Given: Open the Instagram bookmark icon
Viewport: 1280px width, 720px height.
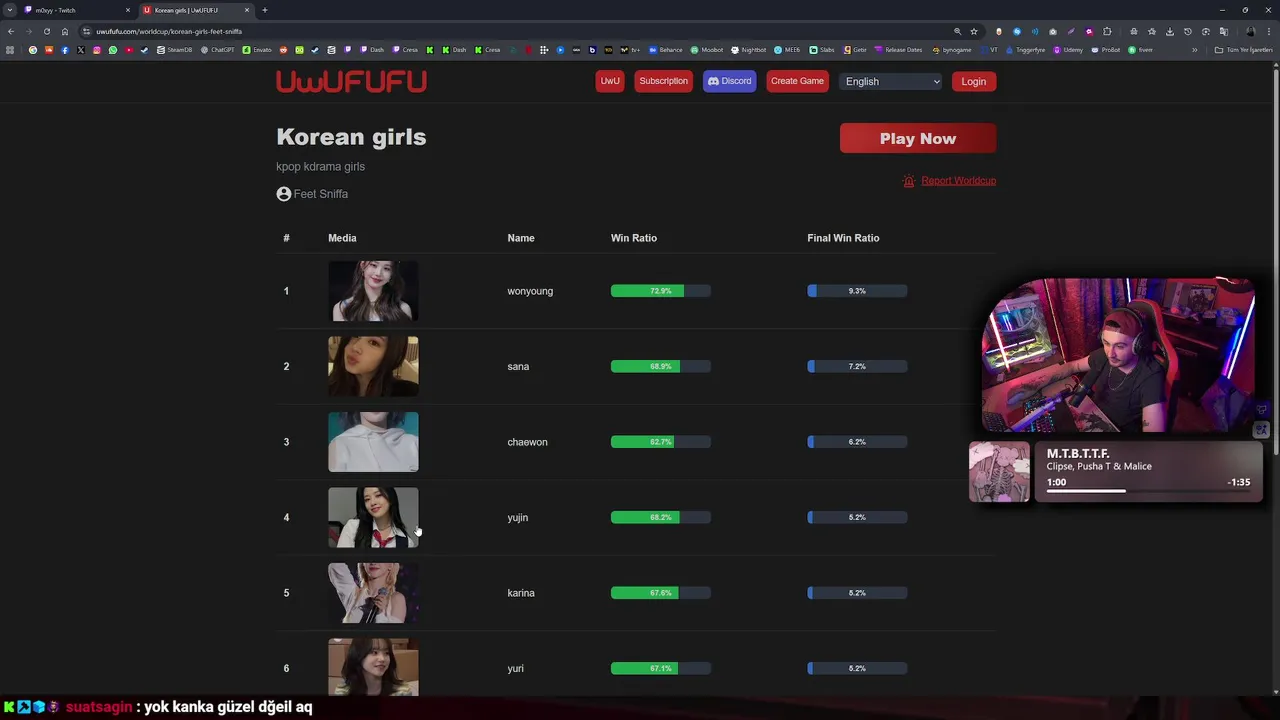Looking at the screenshot, I should point(96,50).
